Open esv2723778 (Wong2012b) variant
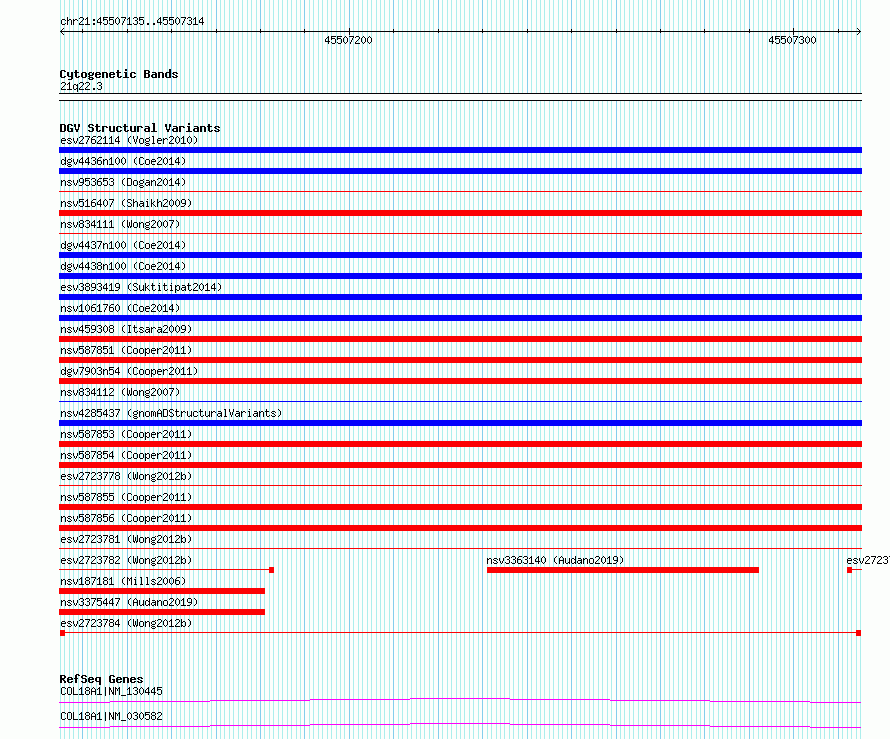The image size is (890, 739). 126,476
